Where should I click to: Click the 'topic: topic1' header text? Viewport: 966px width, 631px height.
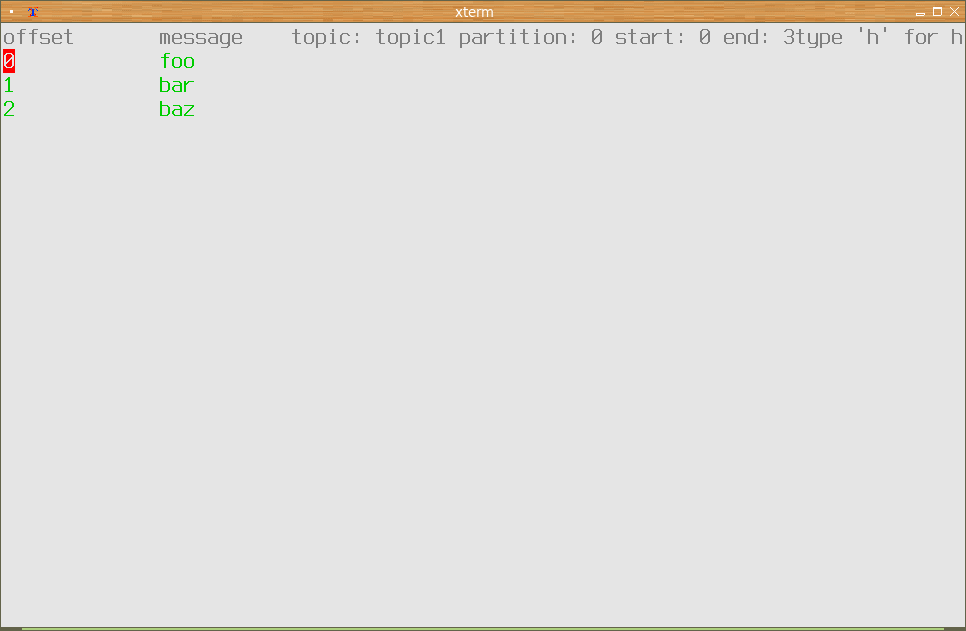tap(368, 37)
